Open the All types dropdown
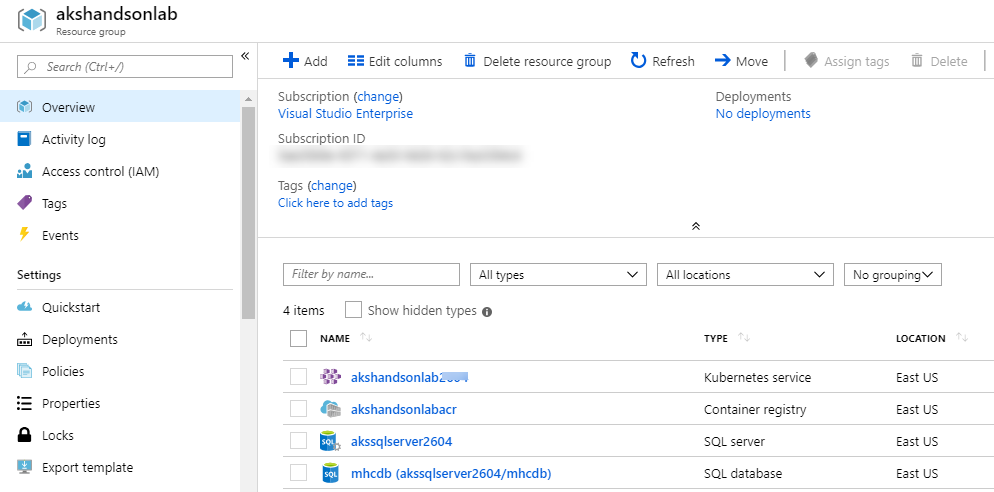 coord(558,275)
